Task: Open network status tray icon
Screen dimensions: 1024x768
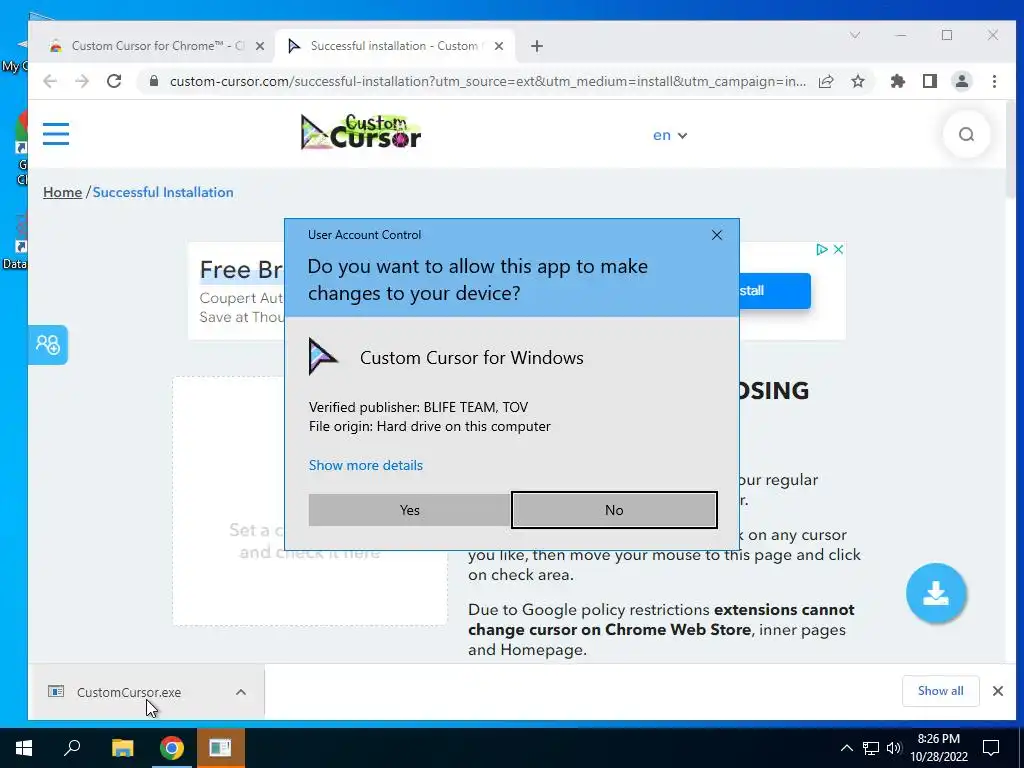Action: 871,748
